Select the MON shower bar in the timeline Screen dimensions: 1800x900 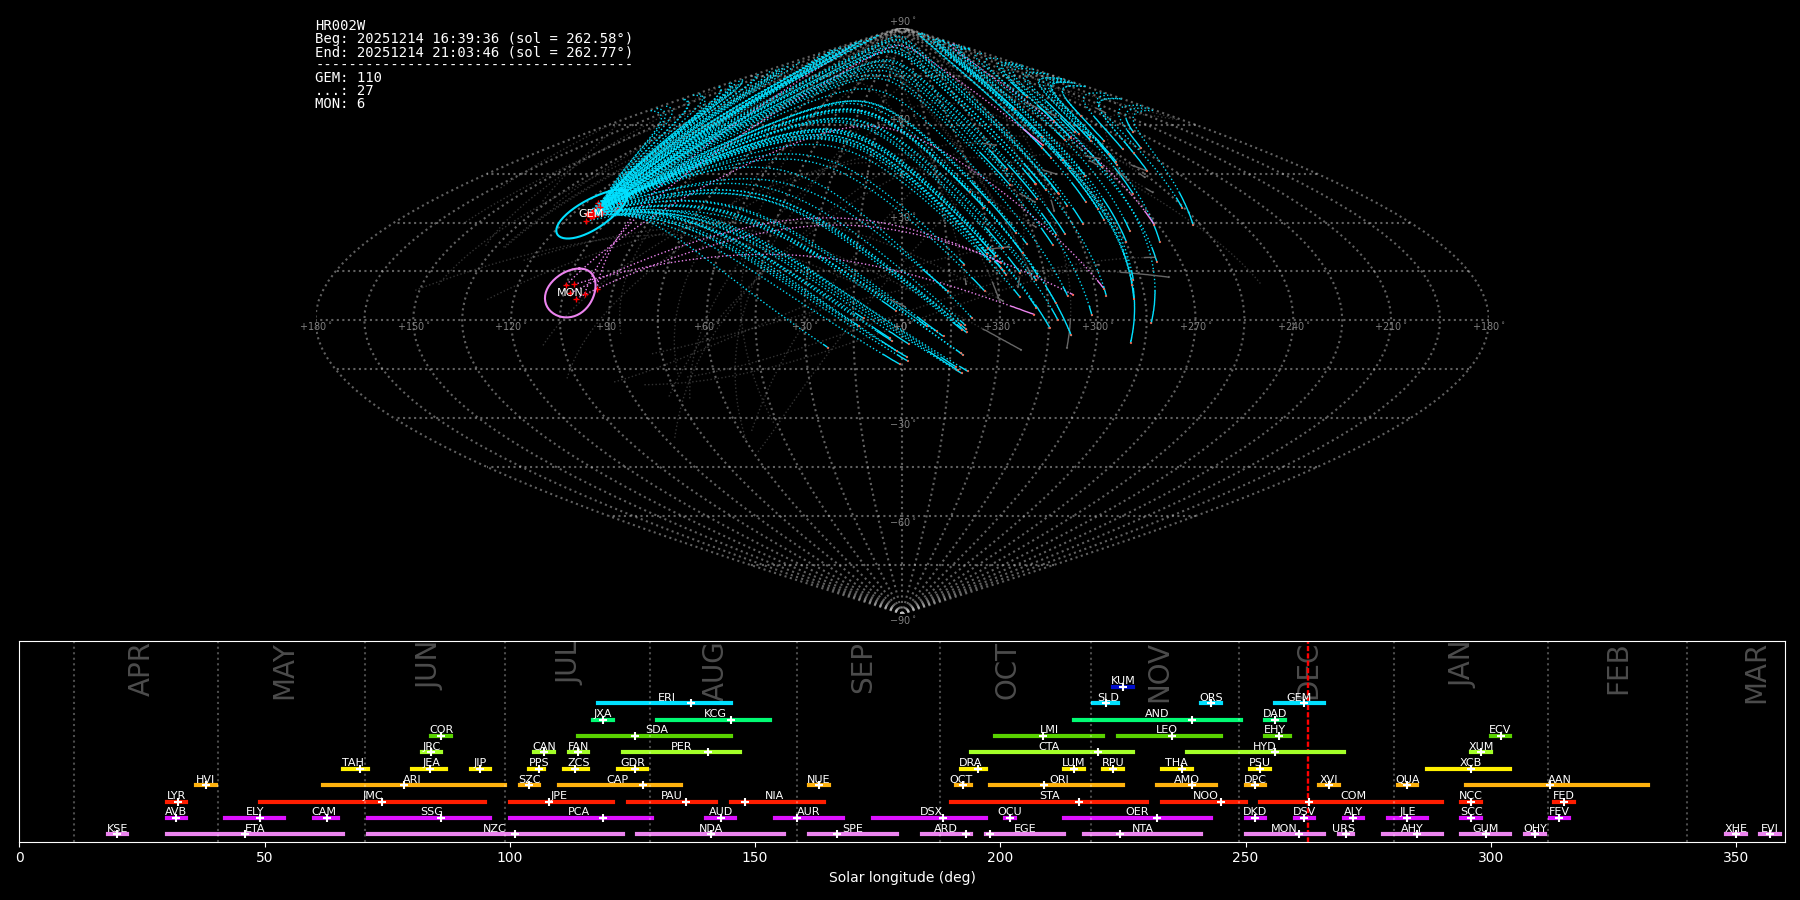[1285, 834]
